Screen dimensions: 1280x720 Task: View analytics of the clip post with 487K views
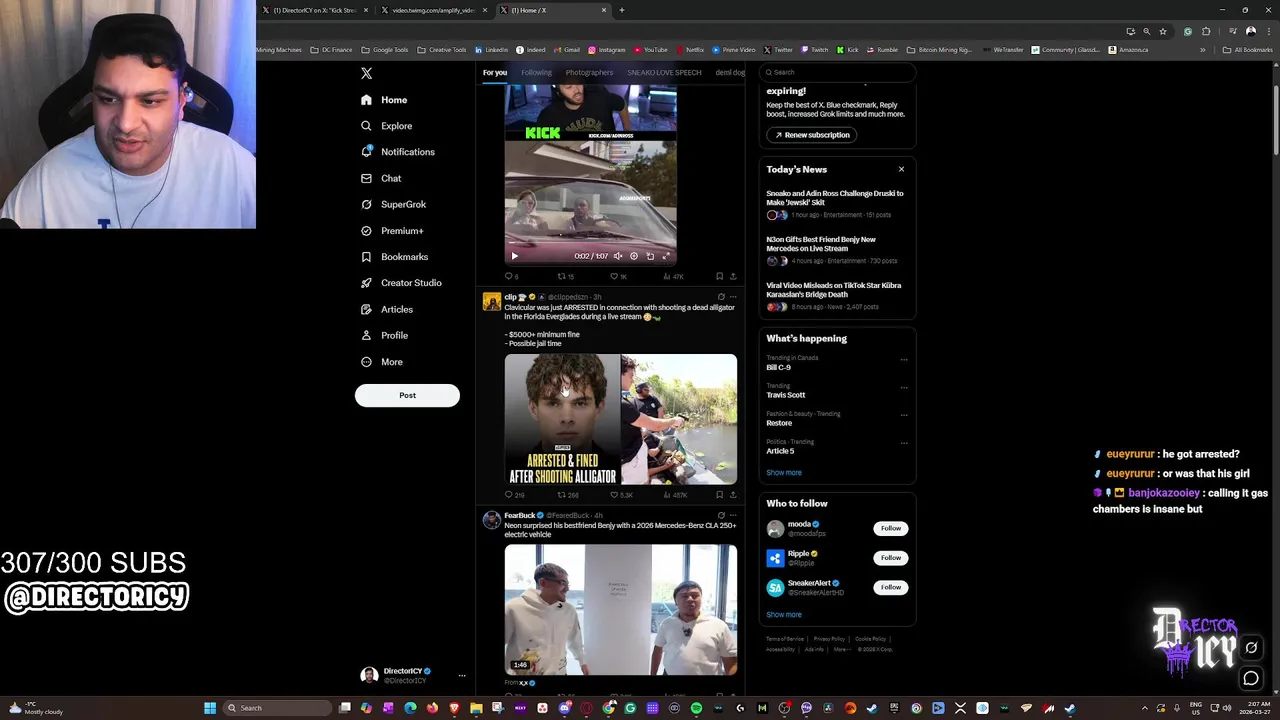(674, 495)
